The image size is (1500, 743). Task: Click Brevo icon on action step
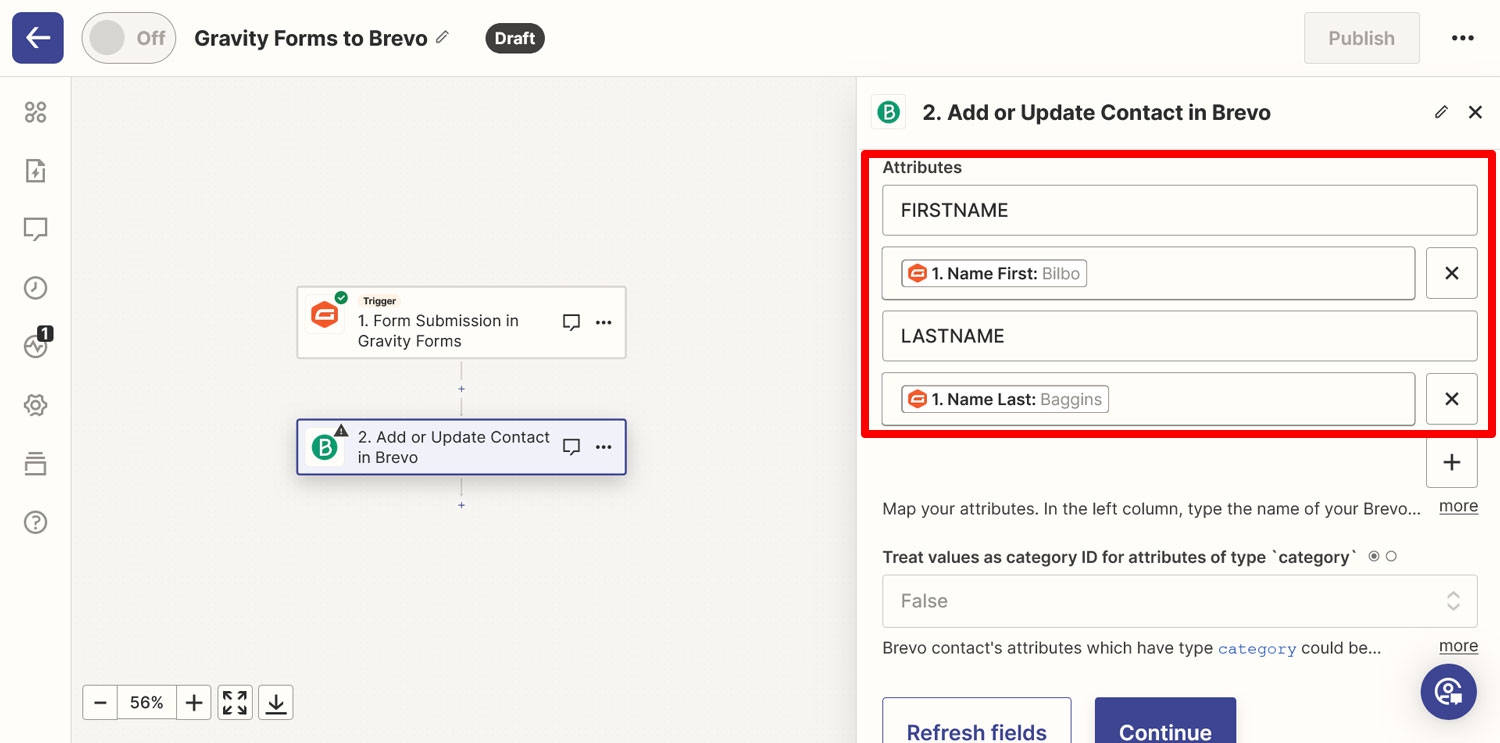[x=325, y=447]
